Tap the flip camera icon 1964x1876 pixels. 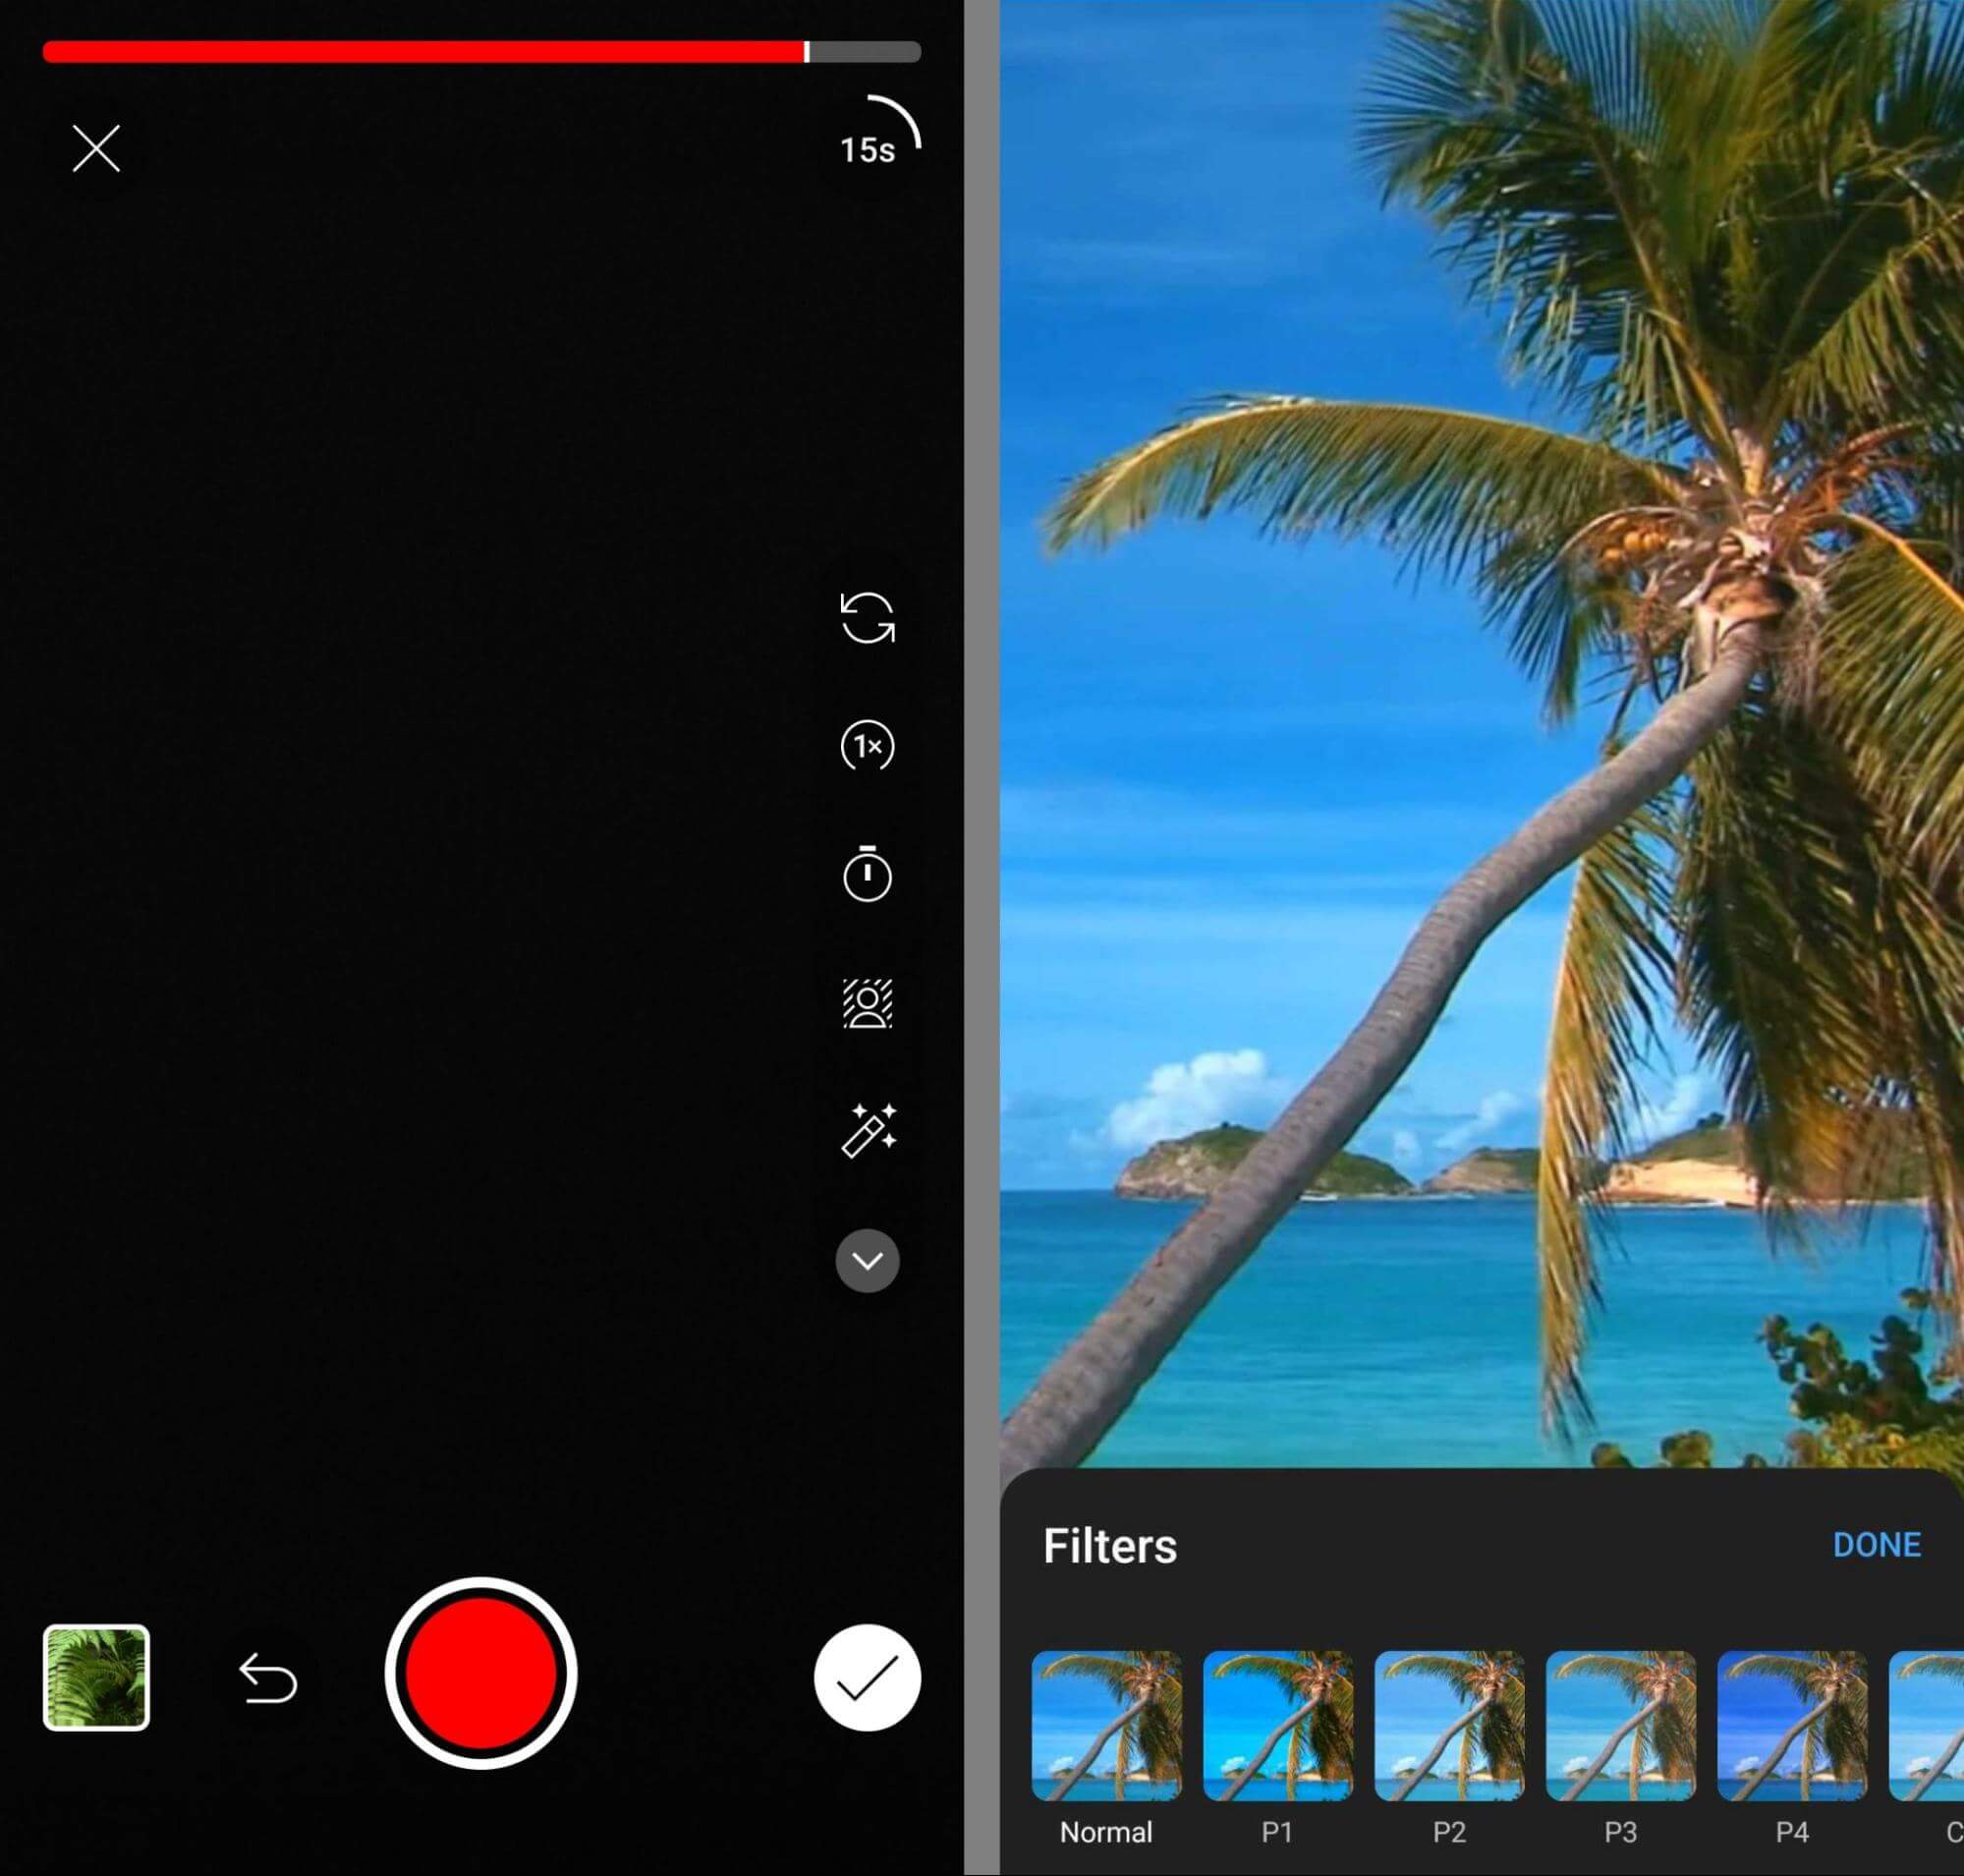click(x=865, y=617)
